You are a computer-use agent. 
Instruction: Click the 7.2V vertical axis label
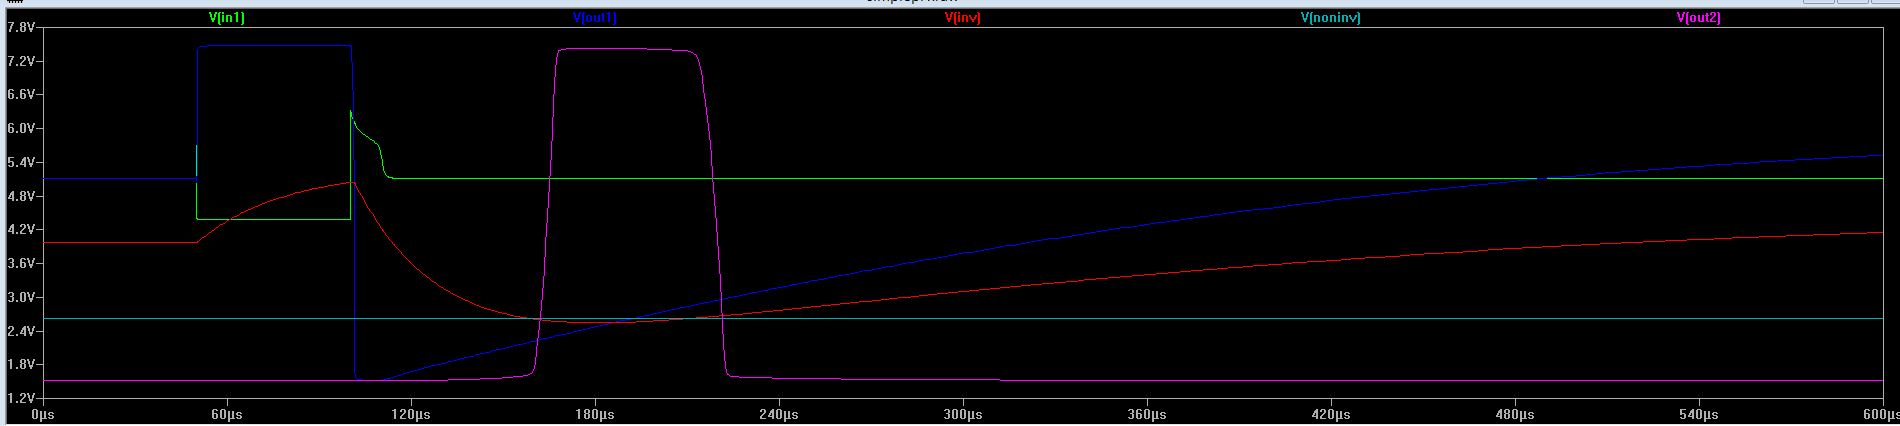click(x=21, y=61)
